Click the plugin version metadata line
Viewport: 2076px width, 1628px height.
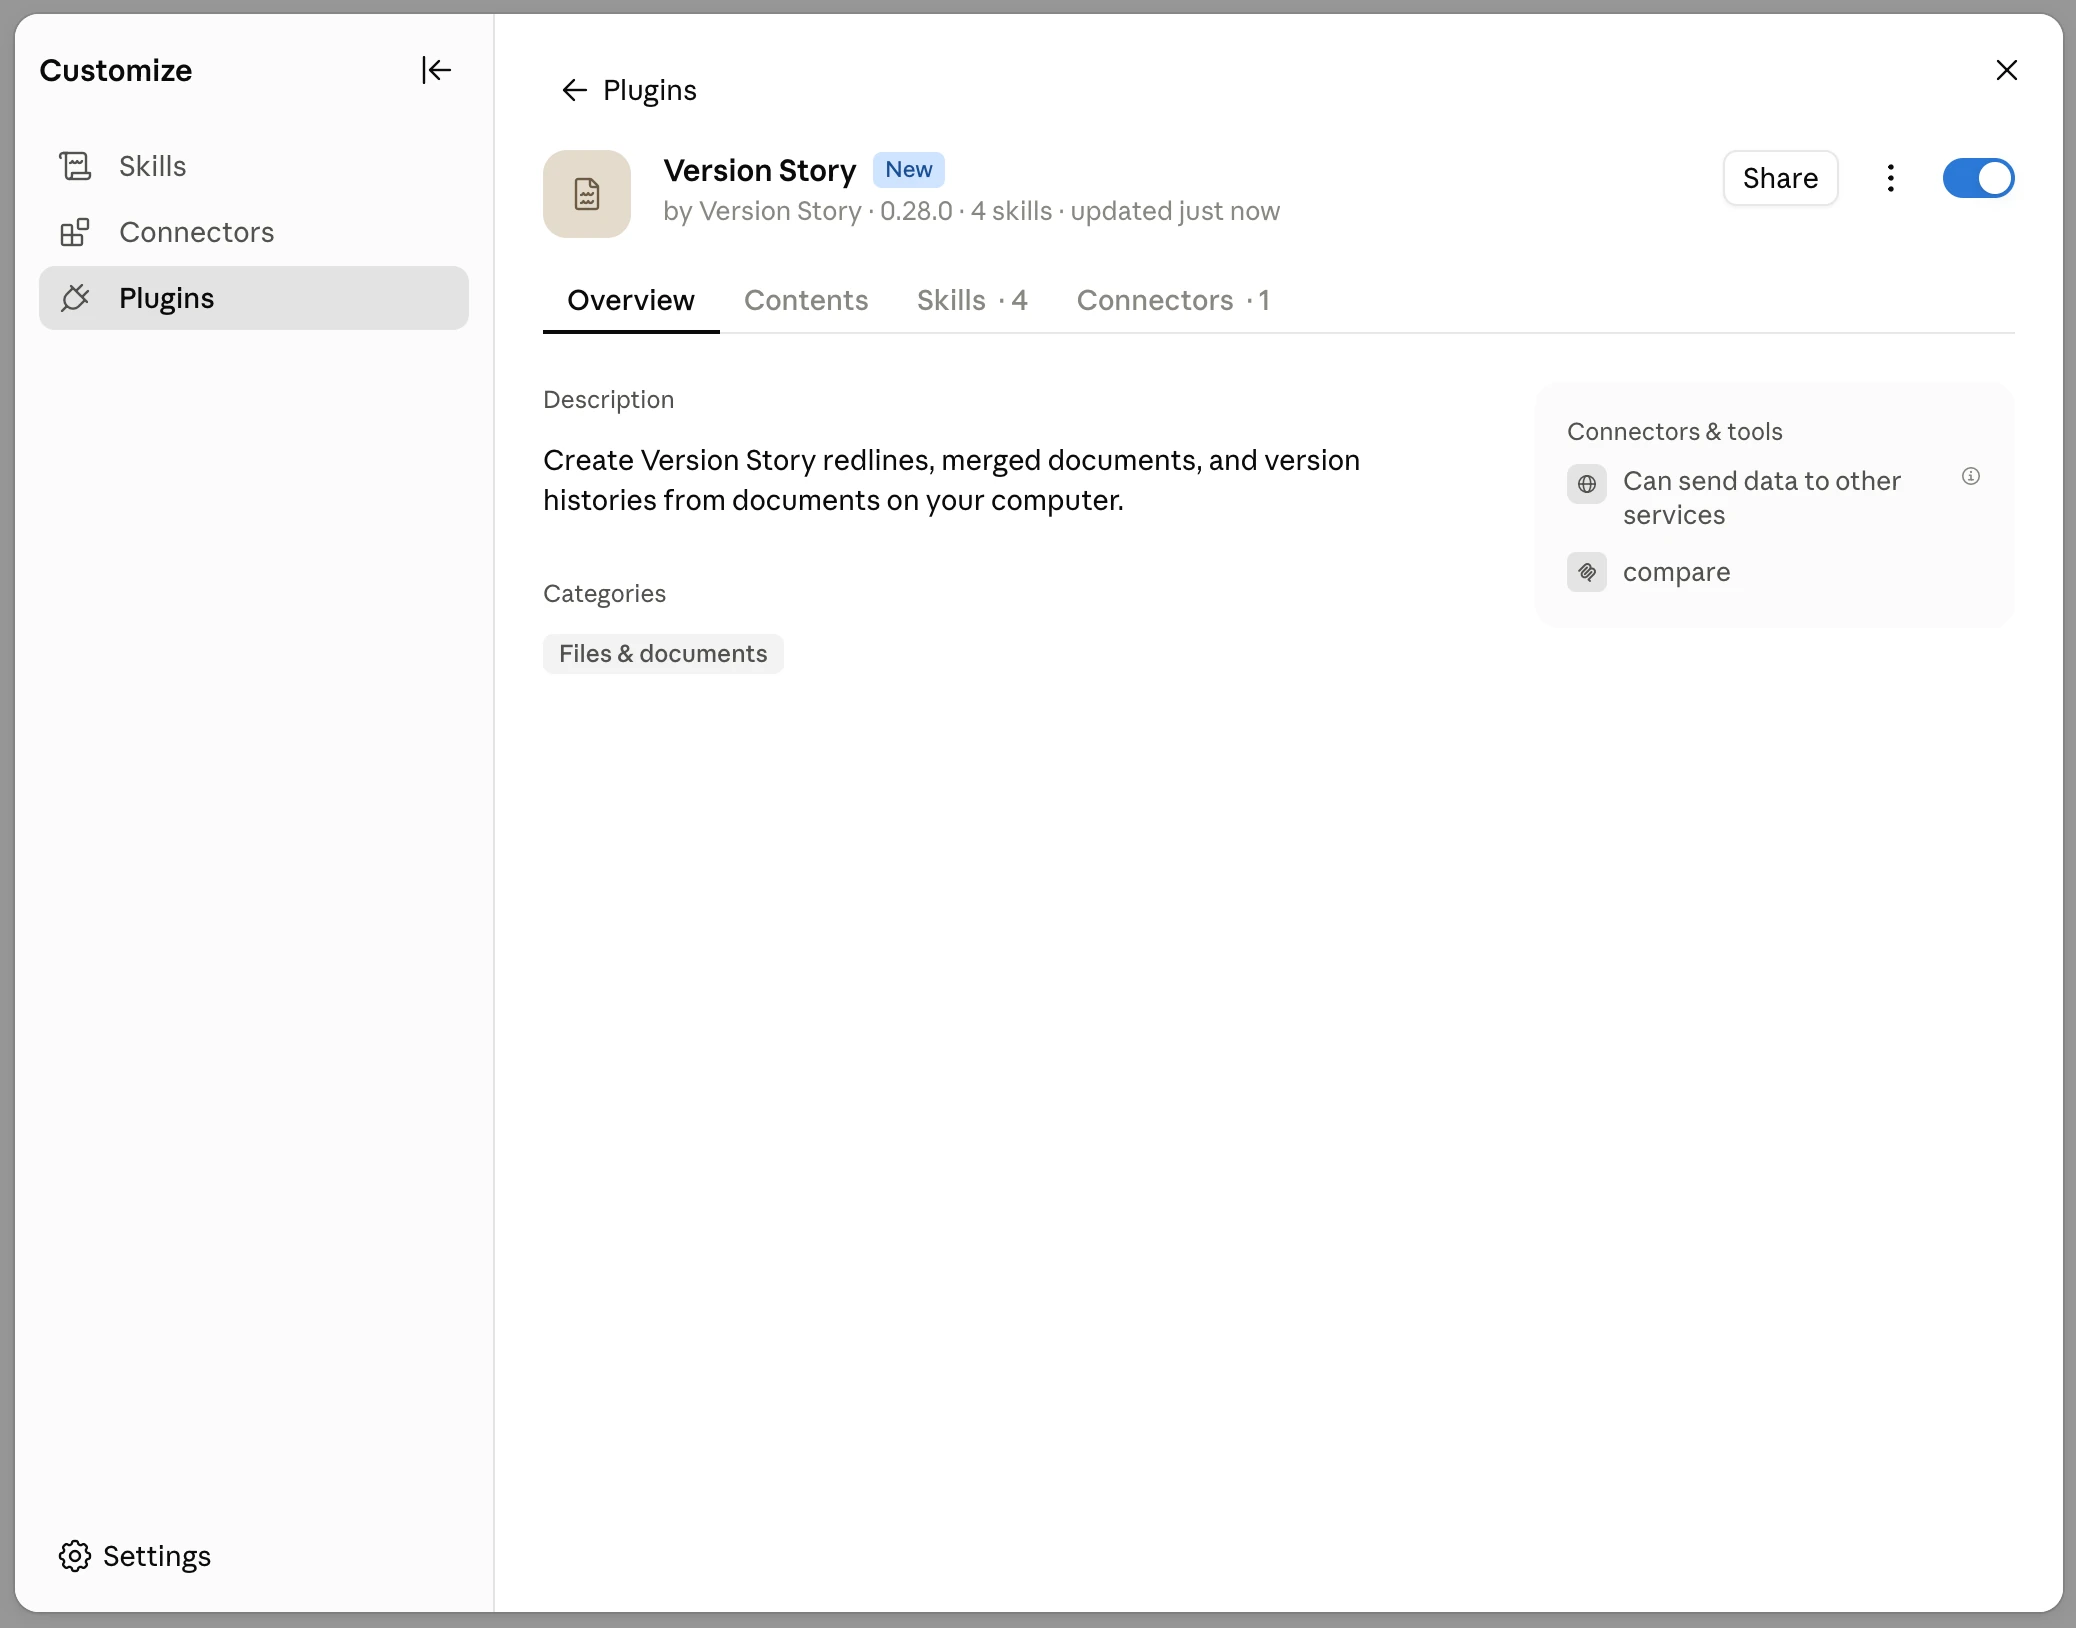(x=971, y=212)
